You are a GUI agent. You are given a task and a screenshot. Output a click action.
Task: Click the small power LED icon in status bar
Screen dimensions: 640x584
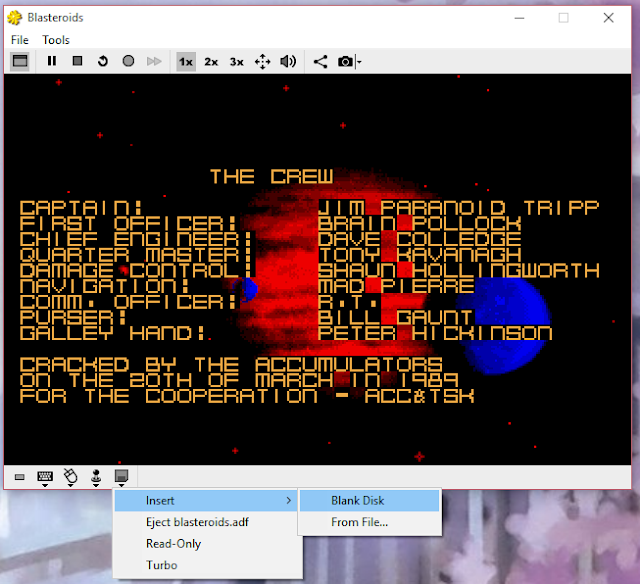pyautogui.click(x=20, y=477)
